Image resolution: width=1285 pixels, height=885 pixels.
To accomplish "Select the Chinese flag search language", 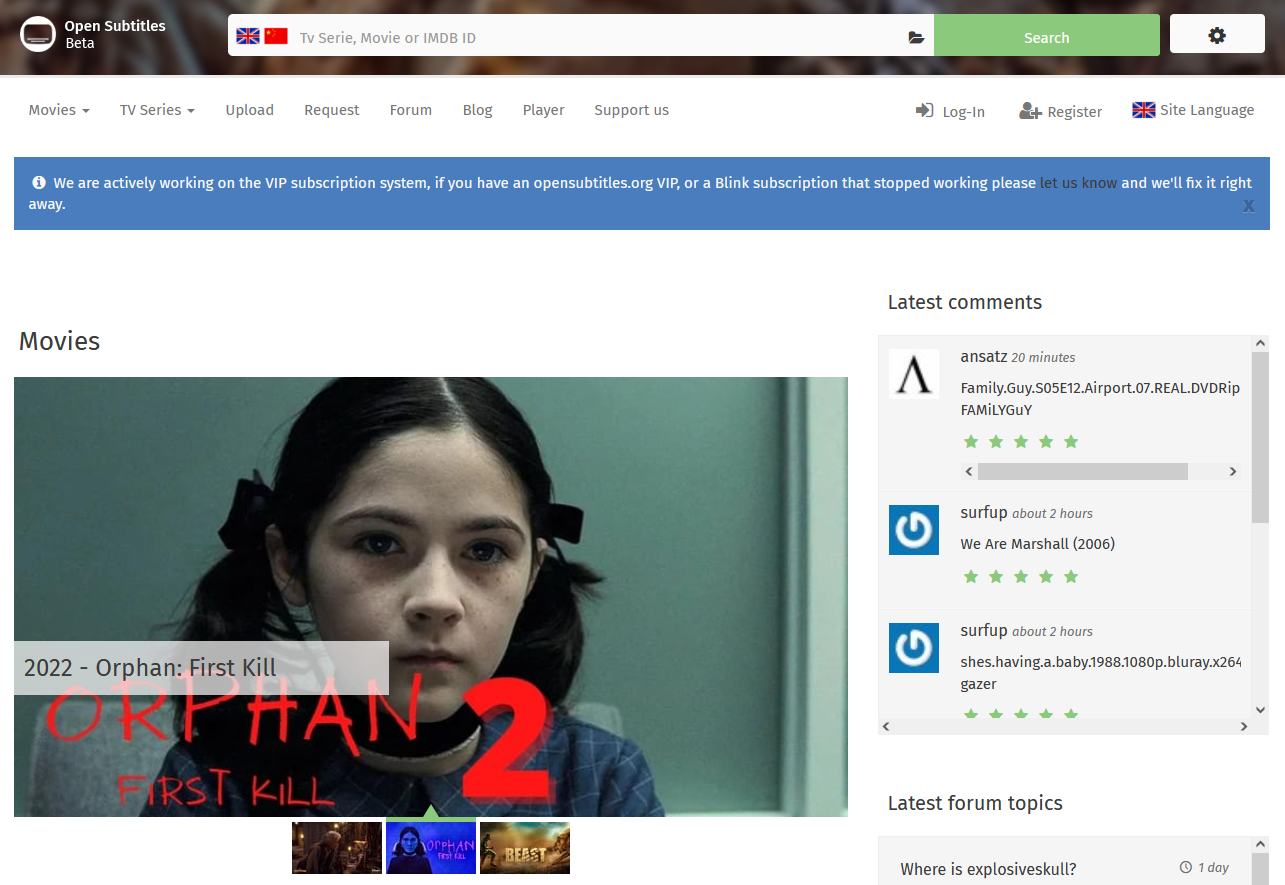I will tap(276, 36).
